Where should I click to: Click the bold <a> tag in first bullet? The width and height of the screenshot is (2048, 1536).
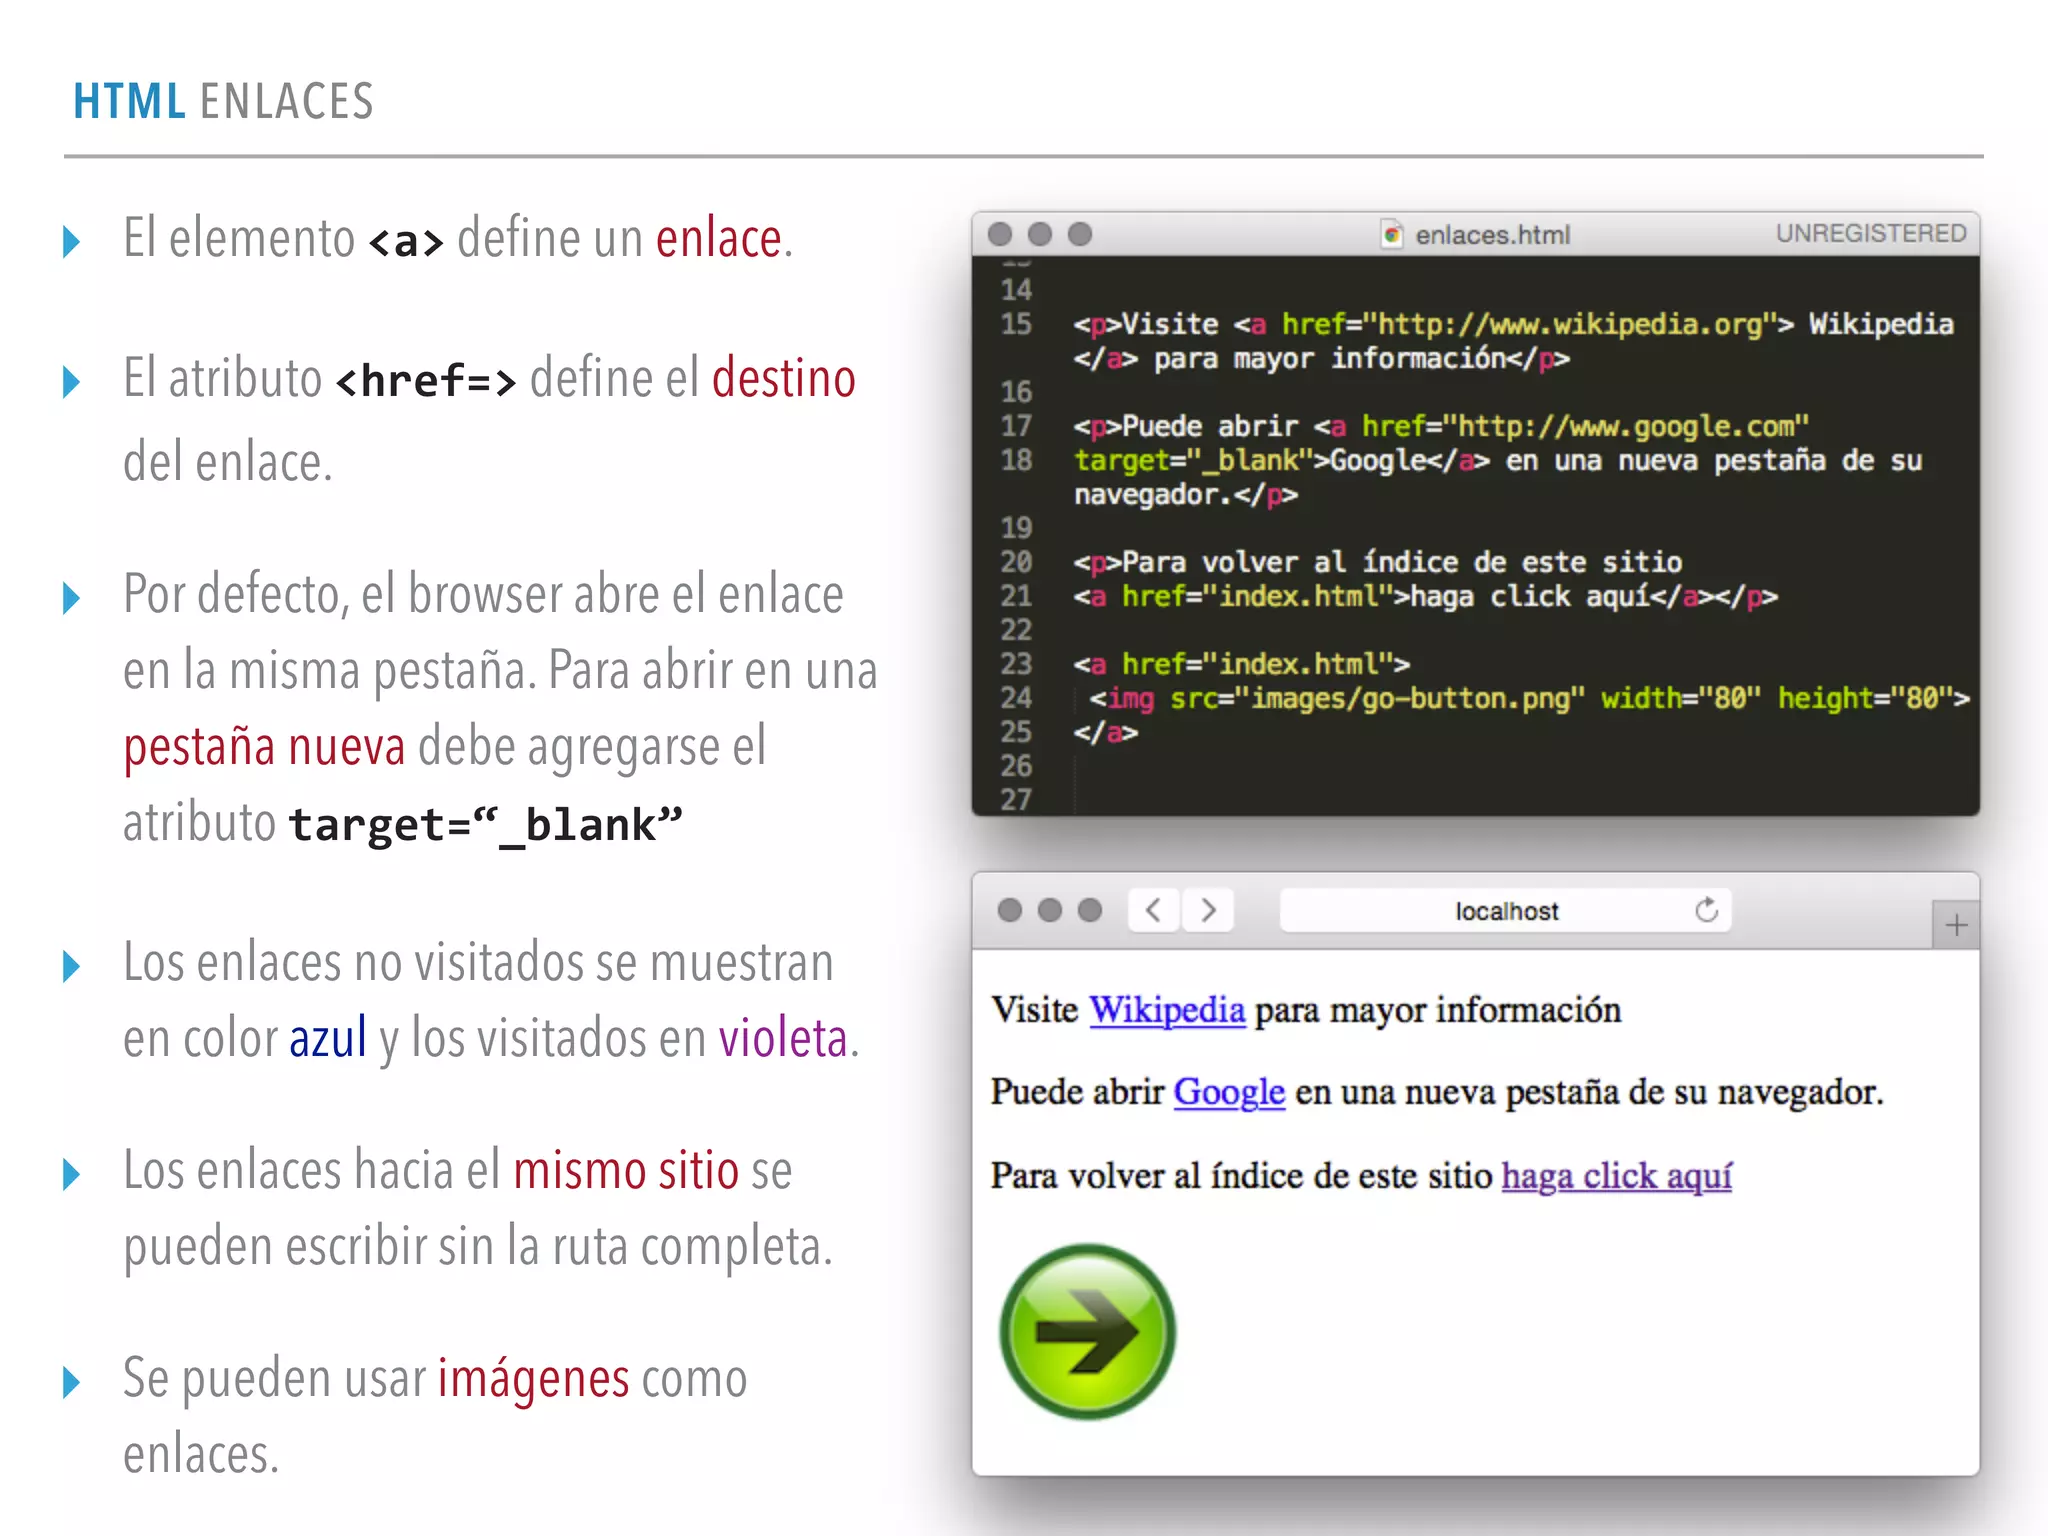coord(406,241)
